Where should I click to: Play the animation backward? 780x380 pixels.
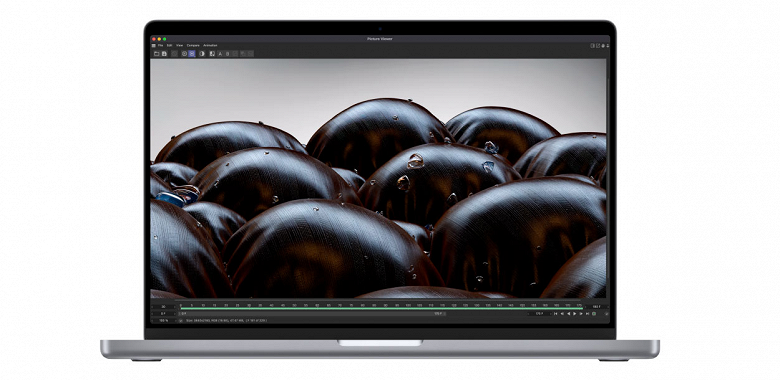[x=569, y=314]
